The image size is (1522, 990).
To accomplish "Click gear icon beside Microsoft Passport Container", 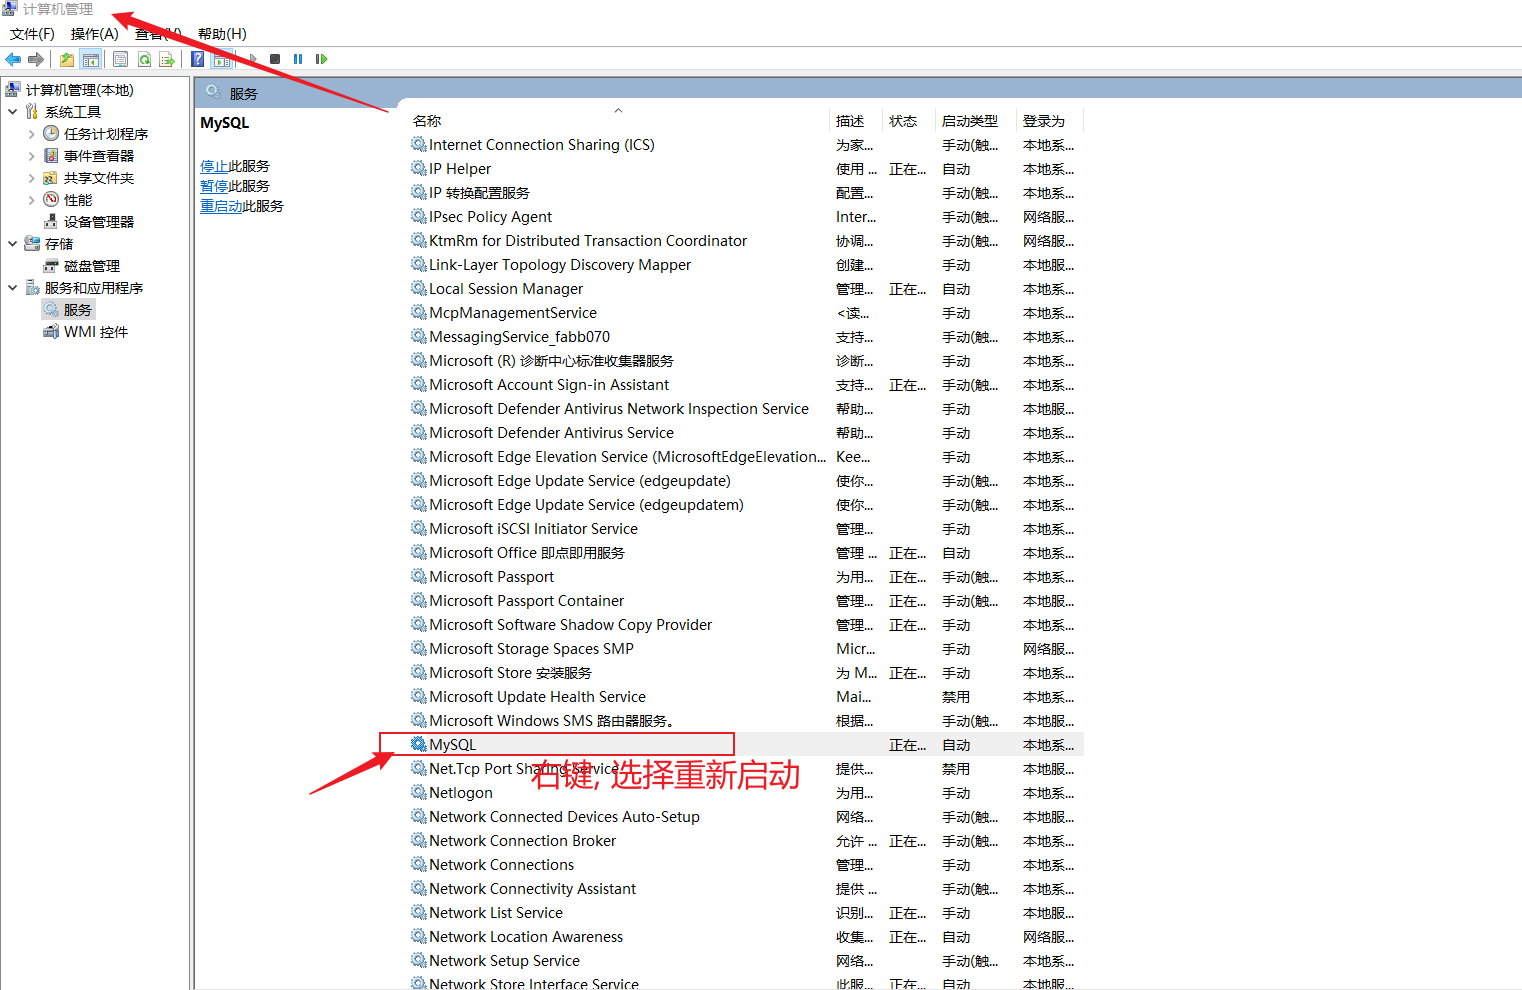I will 419,600.
